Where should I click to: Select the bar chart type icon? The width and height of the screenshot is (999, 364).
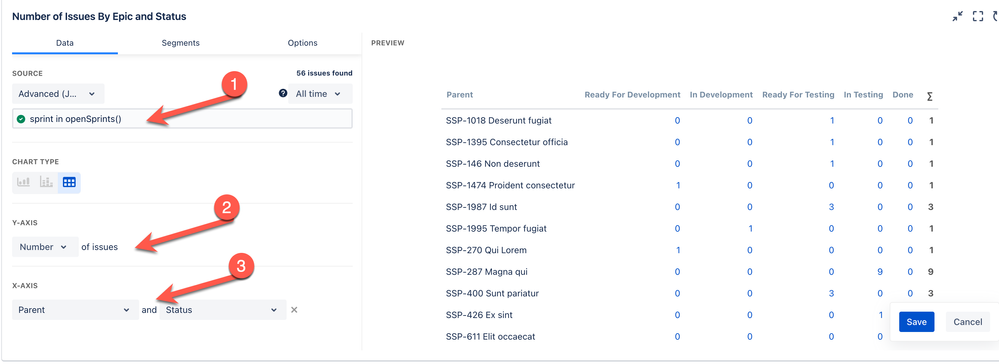tap(24, 182)
